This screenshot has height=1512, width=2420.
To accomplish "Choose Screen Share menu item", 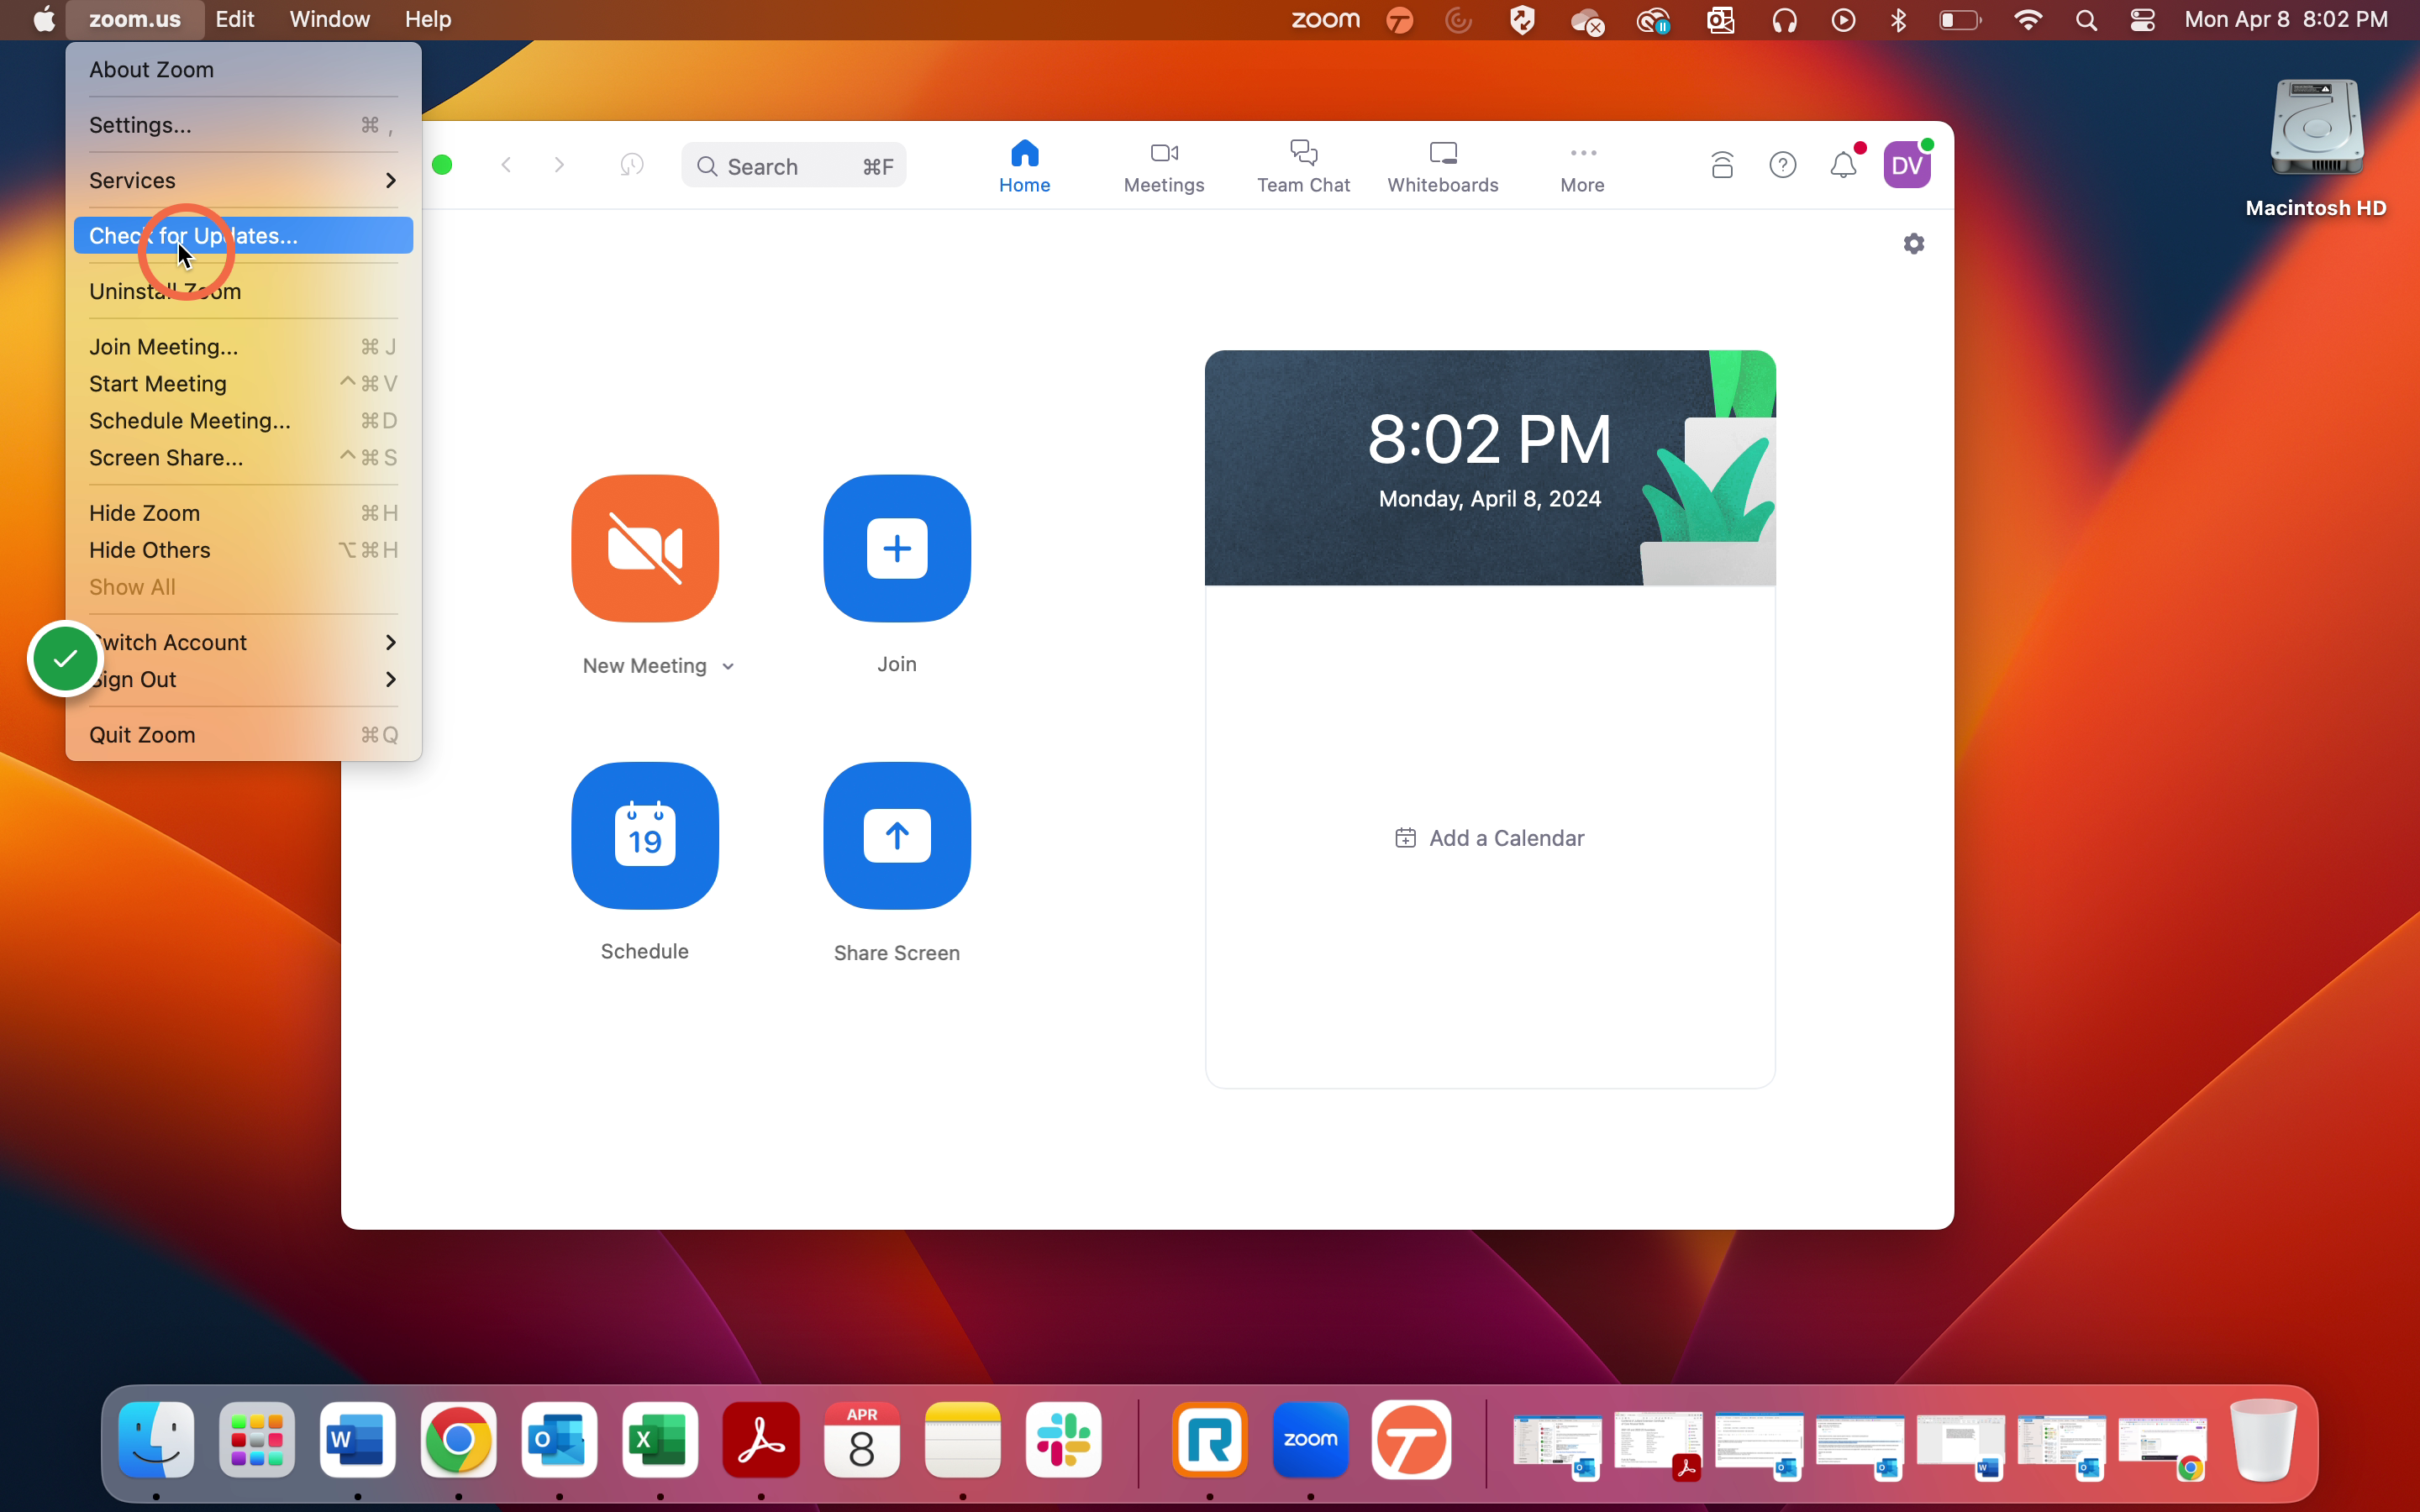I will tap(243, 457).
